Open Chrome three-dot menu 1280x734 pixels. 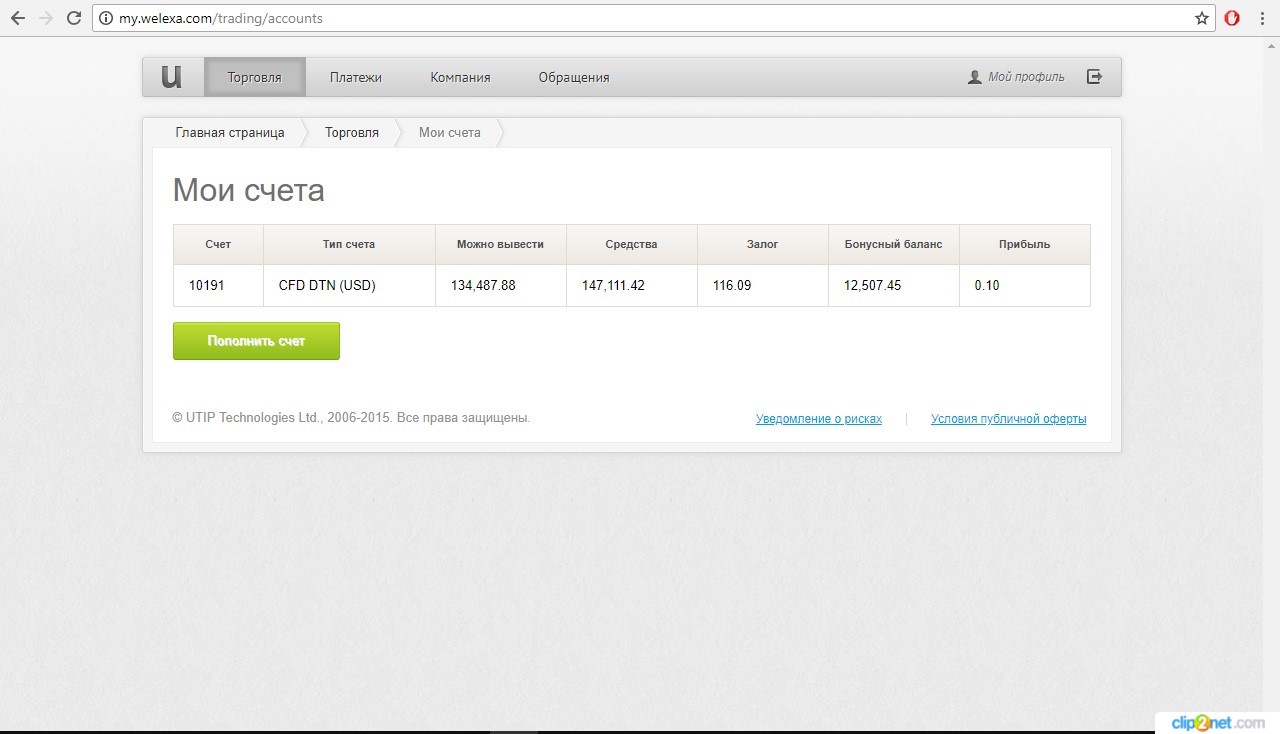[1263, 18]
